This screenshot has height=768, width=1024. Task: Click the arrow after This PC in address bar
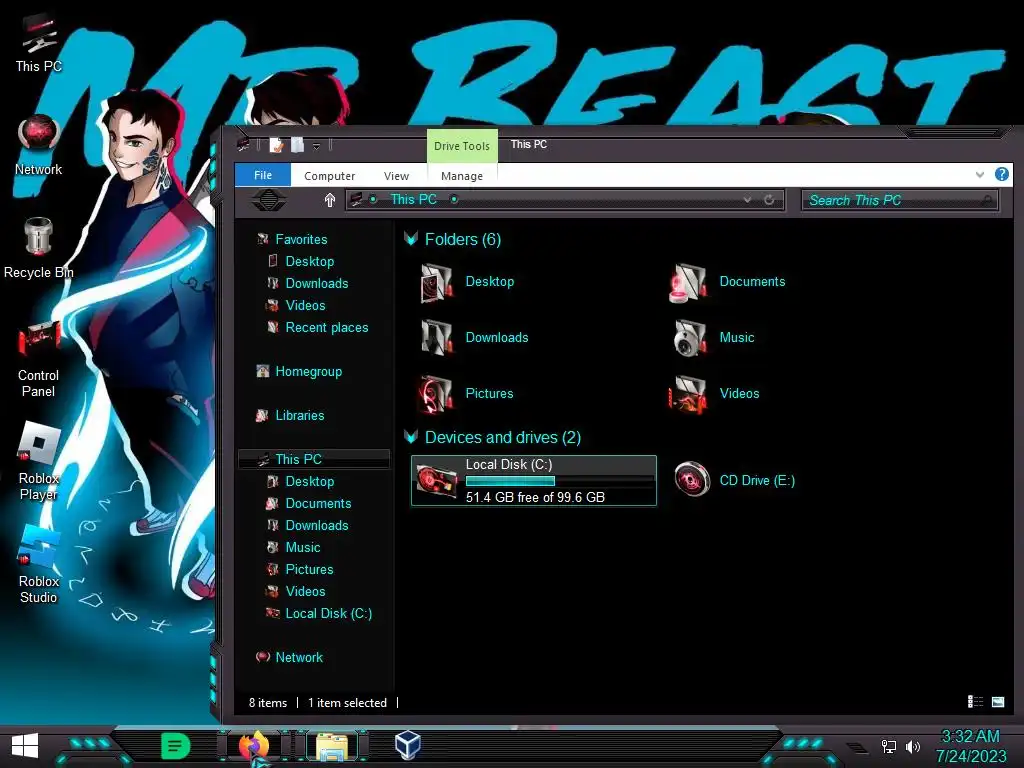[454, 199]
